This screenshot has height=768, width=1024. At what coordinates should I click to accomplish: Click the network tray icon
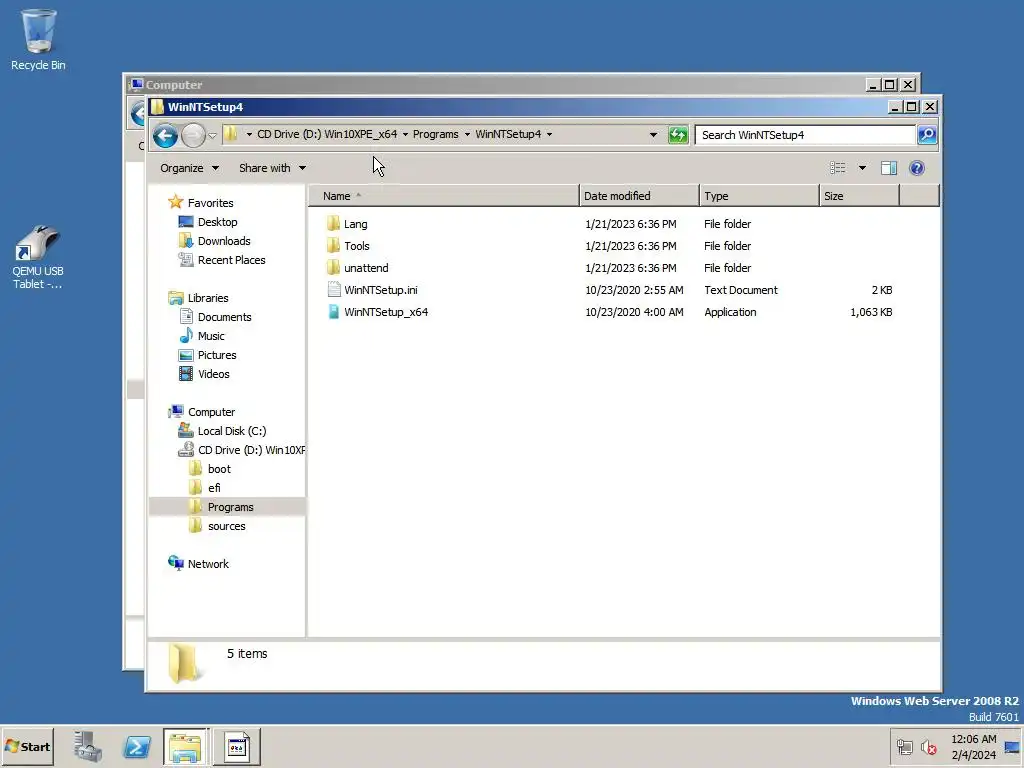click(904, 747)
